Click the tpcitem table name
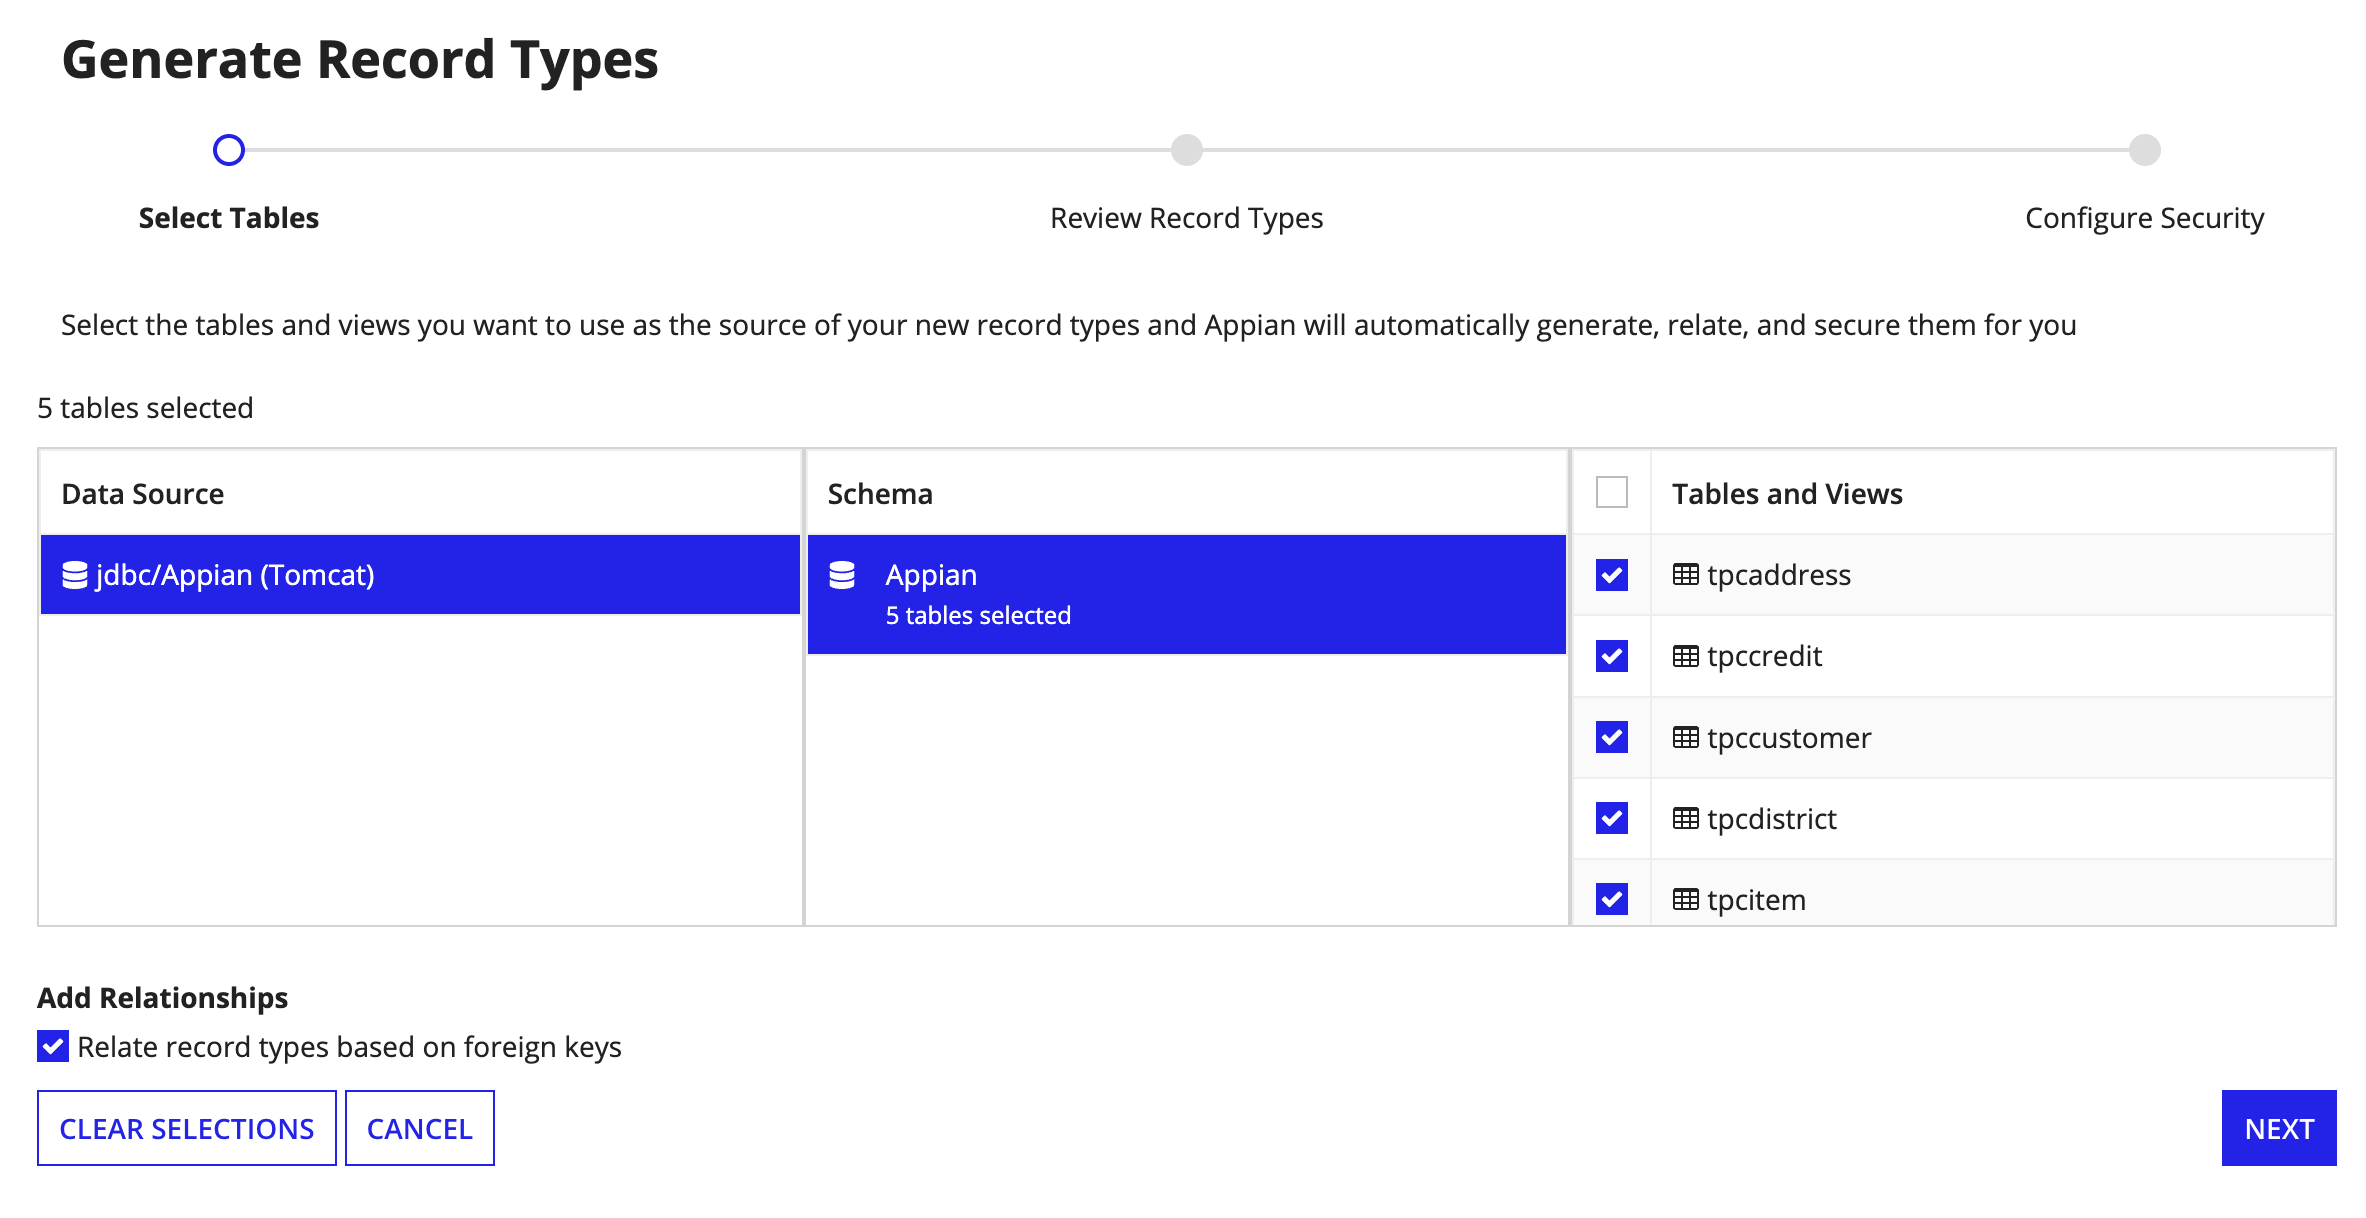 (x=1757, y=899)
